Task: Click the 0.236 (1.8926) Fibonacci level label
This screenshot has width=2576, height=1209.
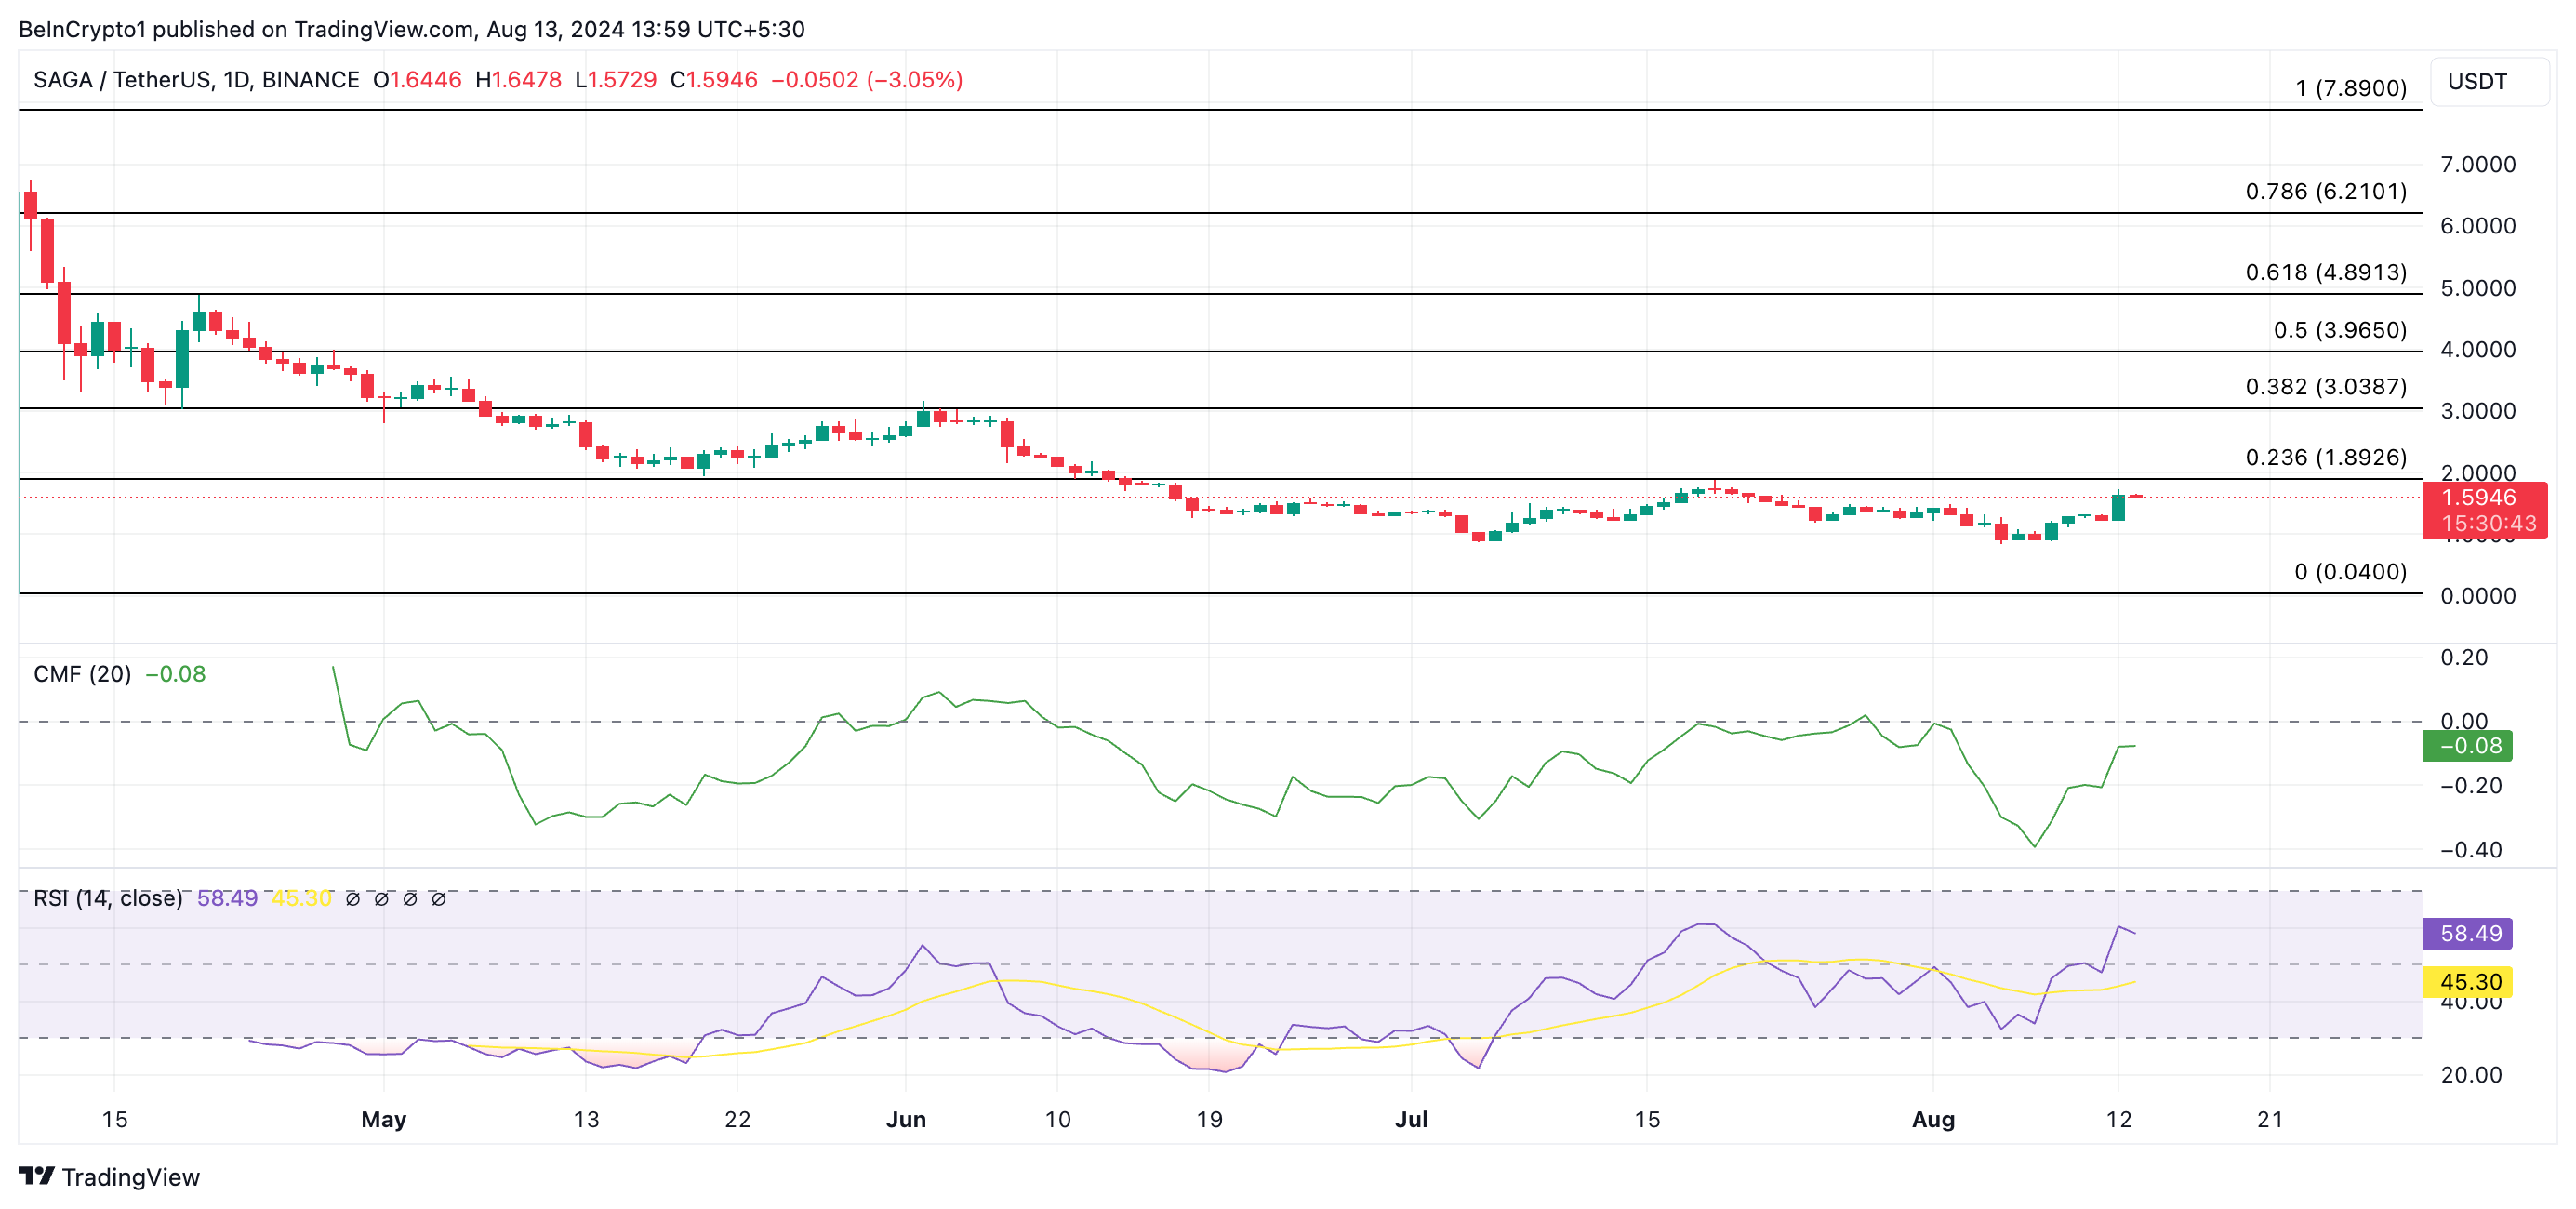Action: (x=2325, y=457)
